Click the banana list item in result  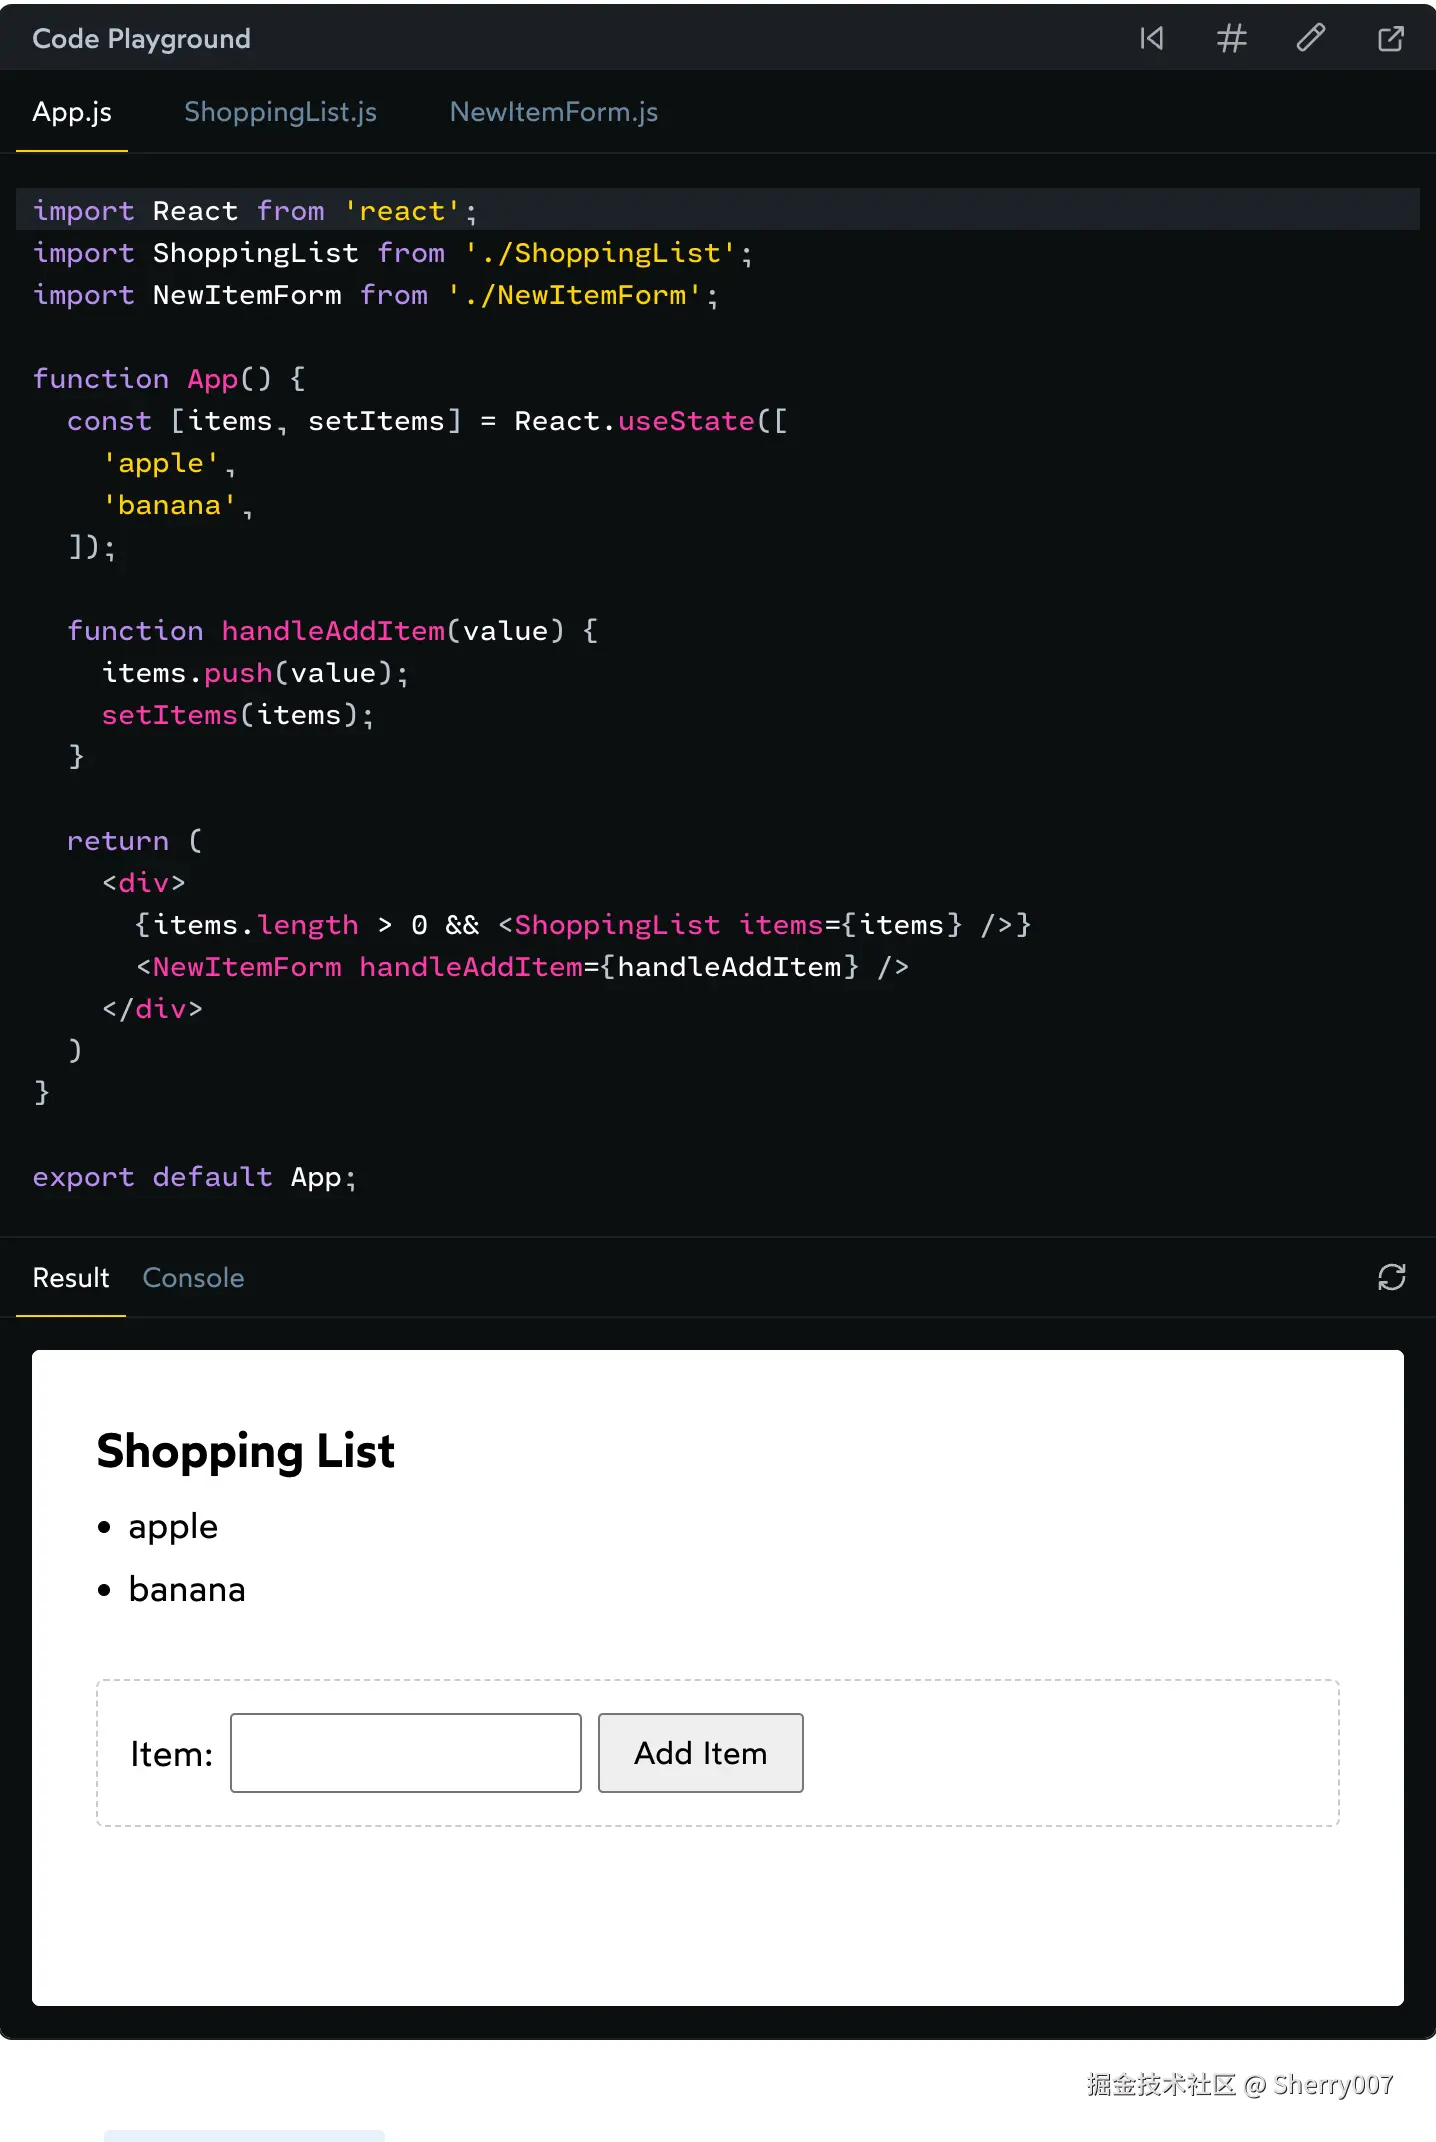(x=187, y=1589)
